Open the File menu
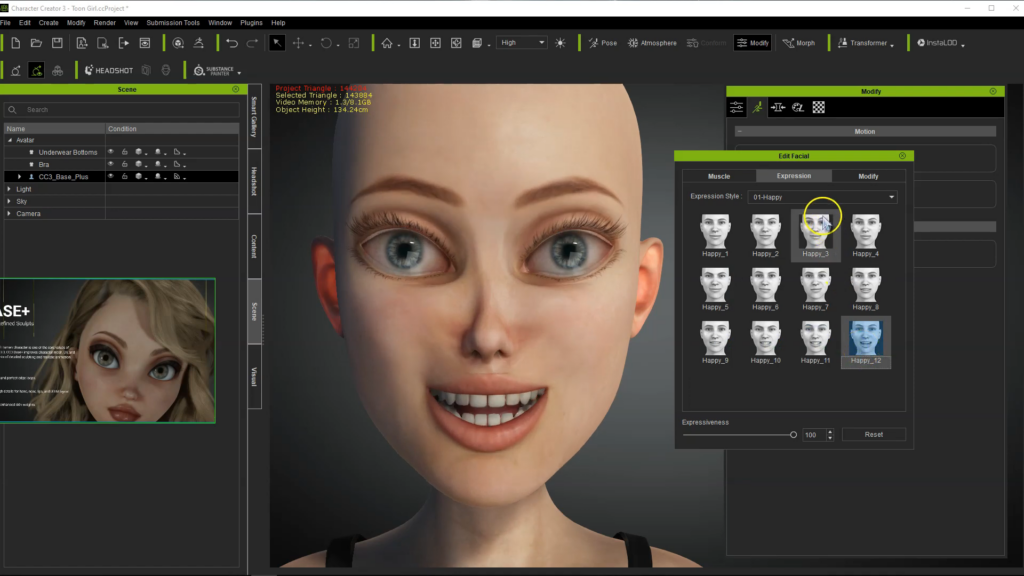Image resolution: width=1024 pixels, height=576 pixels. (5, 22)
